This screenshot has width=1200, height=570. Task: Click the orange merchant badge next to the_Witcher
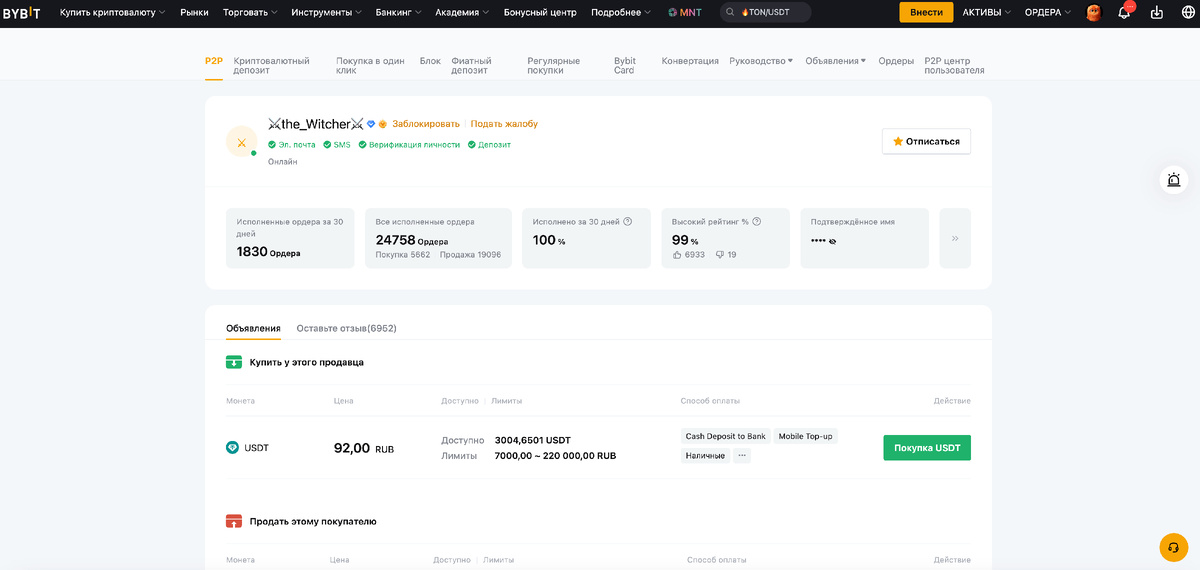382,124
